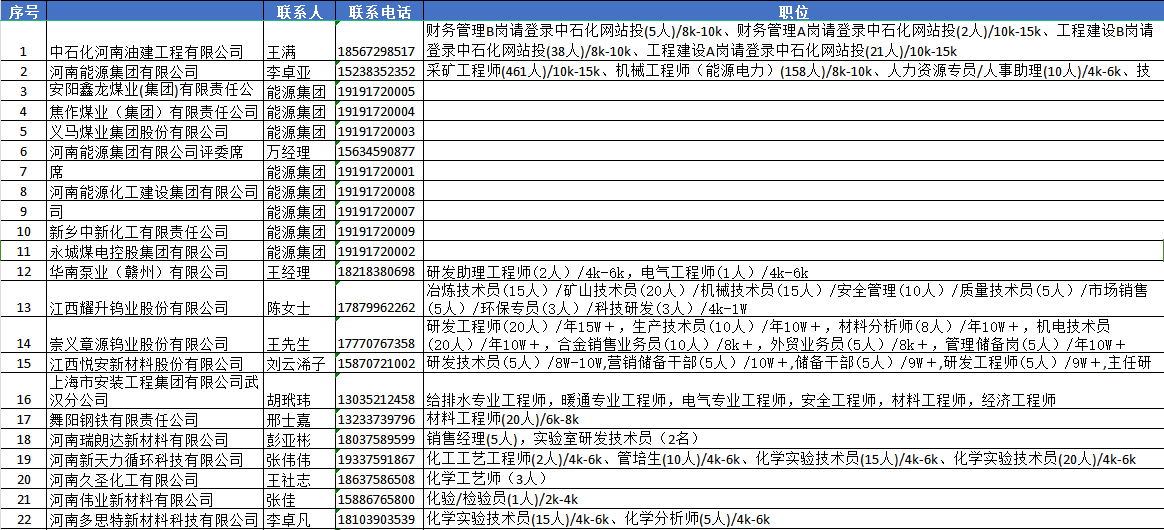The width and height of the screenshot is (1164, 530).
Task: Click the 职位 column header
Action: [x=793, y=11]
